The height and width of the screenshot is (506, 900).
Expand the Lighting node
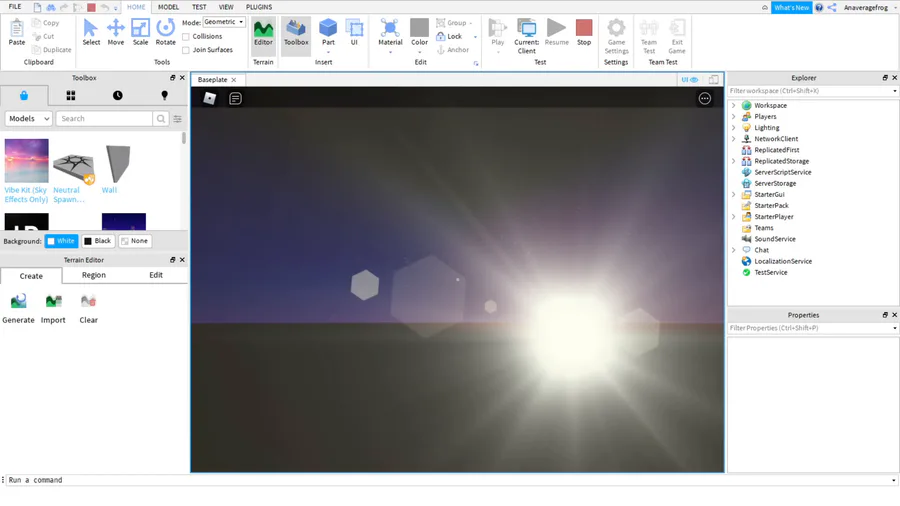point(733,127)
